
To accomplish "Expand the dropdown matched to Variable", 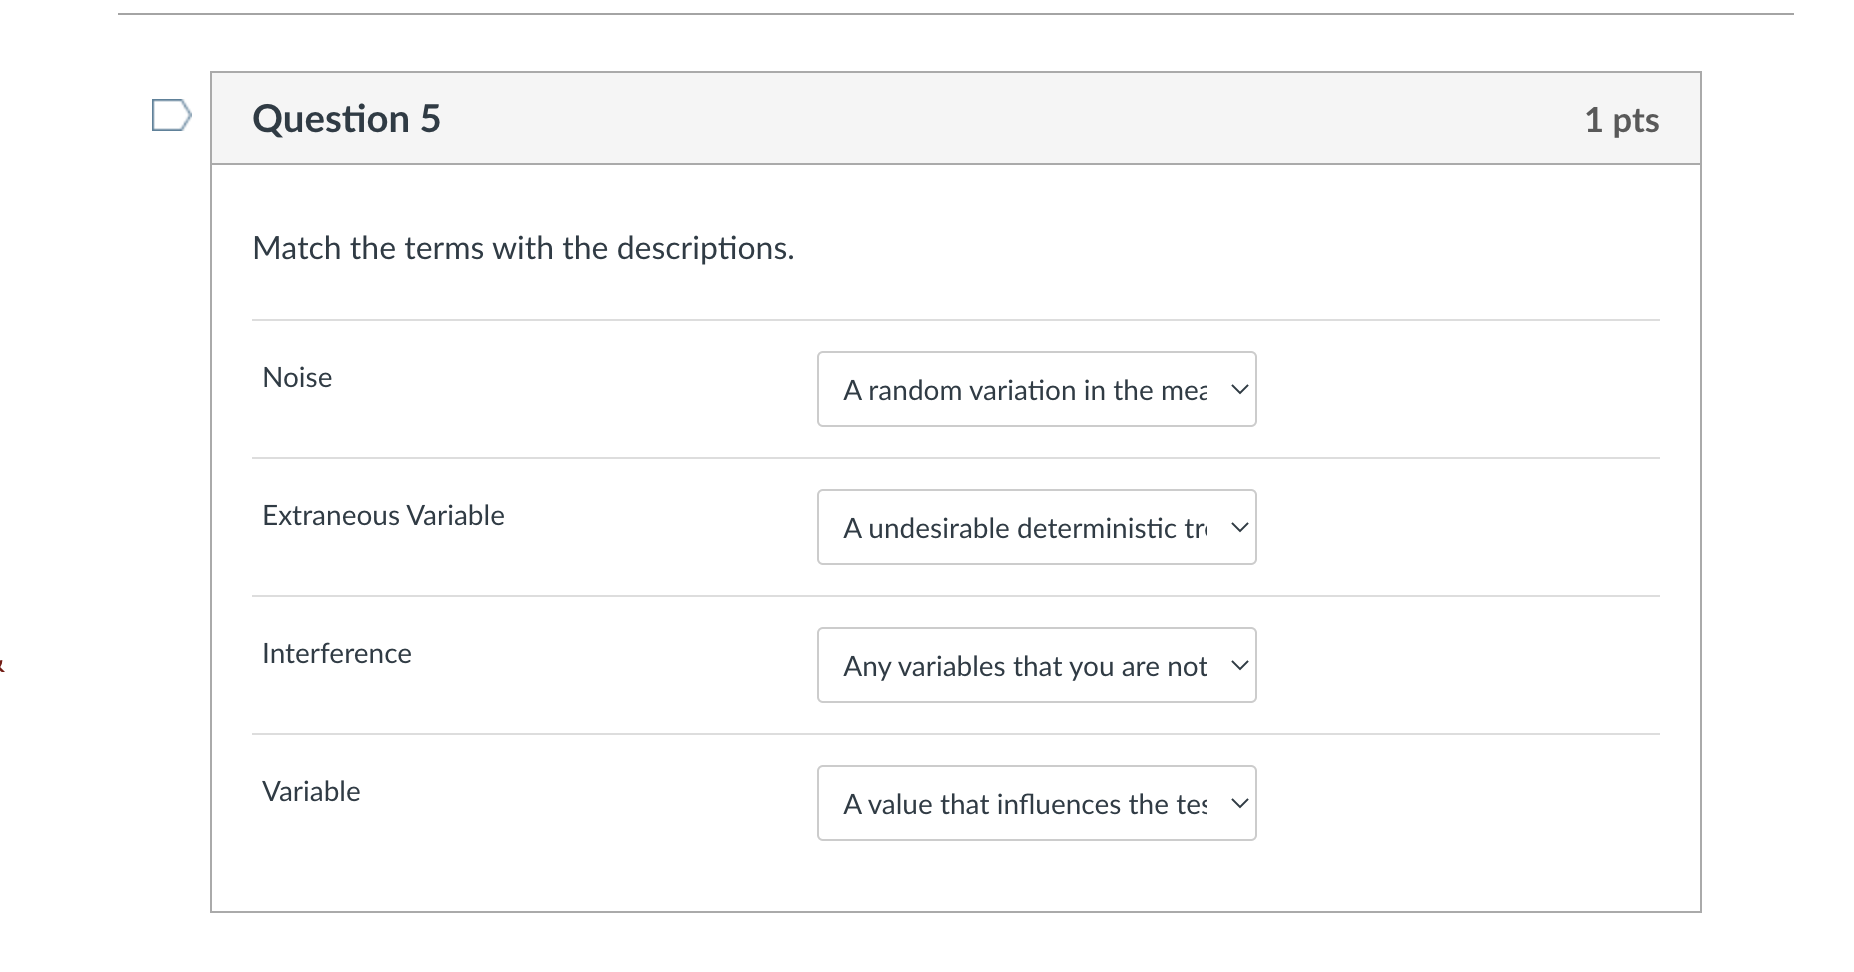I will (x=1036, y=804).
